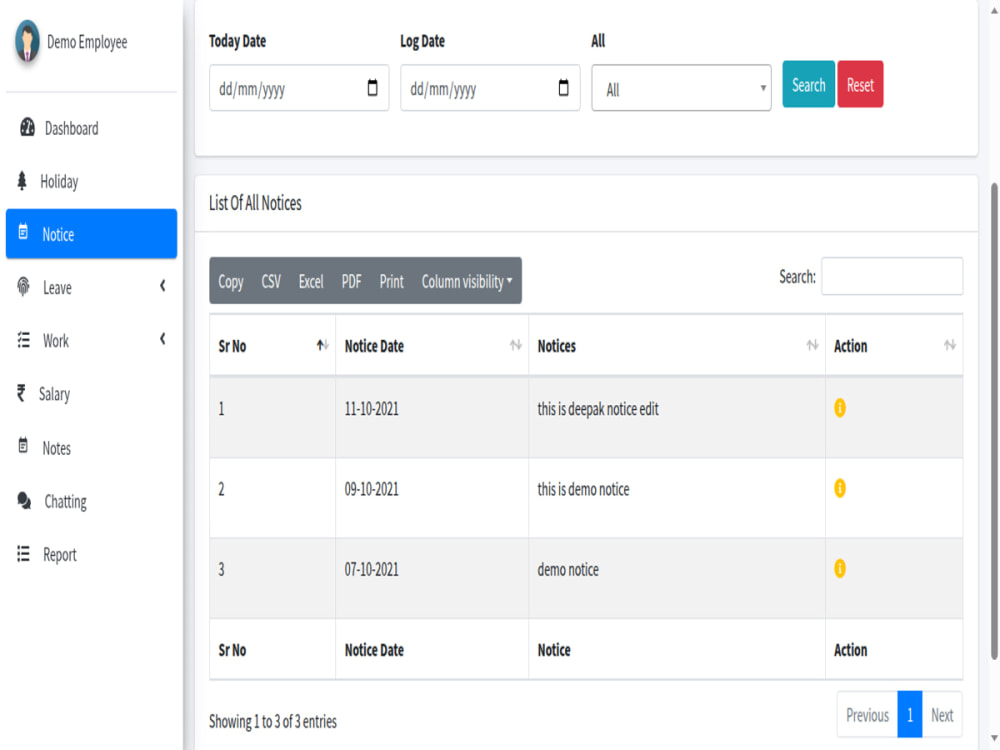Click the red Reset button

(x=860, y=84)
